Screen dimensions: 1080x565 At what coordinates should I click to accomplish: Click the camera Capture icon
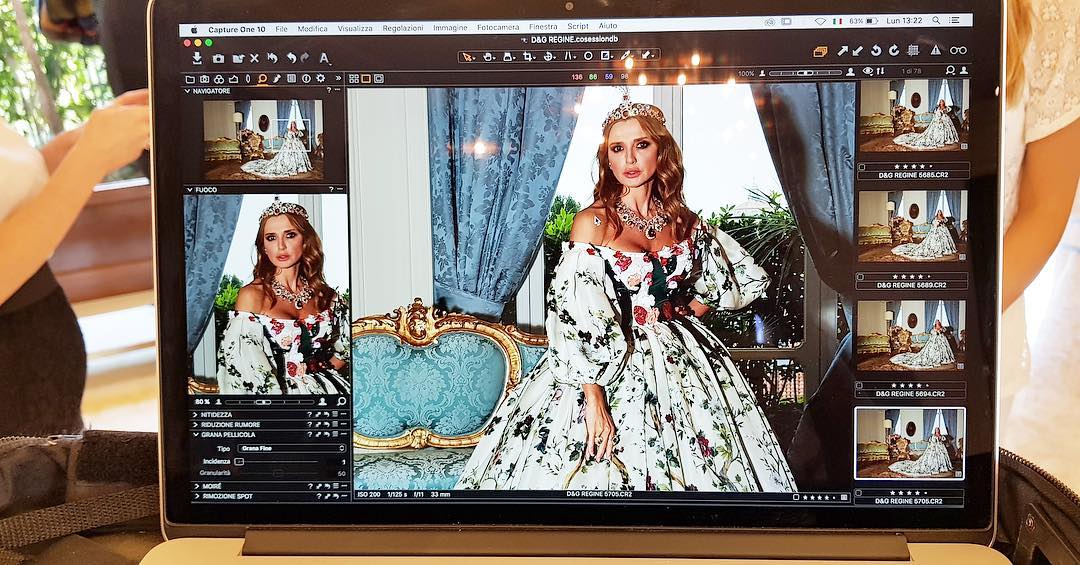(x=218, y=59)
